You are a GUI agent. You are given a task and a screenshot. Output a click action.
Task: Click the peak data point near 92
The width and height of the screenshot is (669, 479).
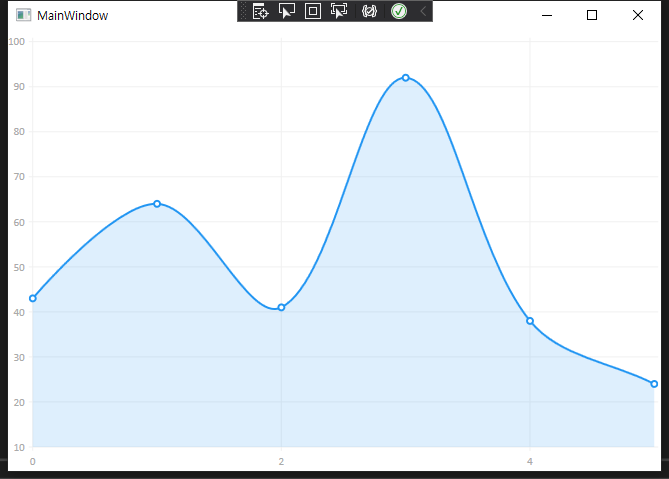406,78
